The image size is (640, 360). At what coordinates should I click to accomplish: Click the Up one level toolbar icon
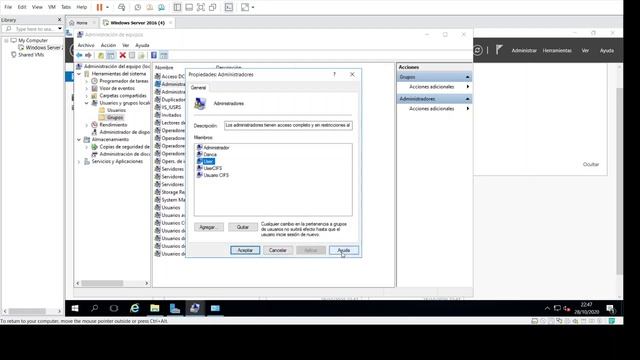101,55
